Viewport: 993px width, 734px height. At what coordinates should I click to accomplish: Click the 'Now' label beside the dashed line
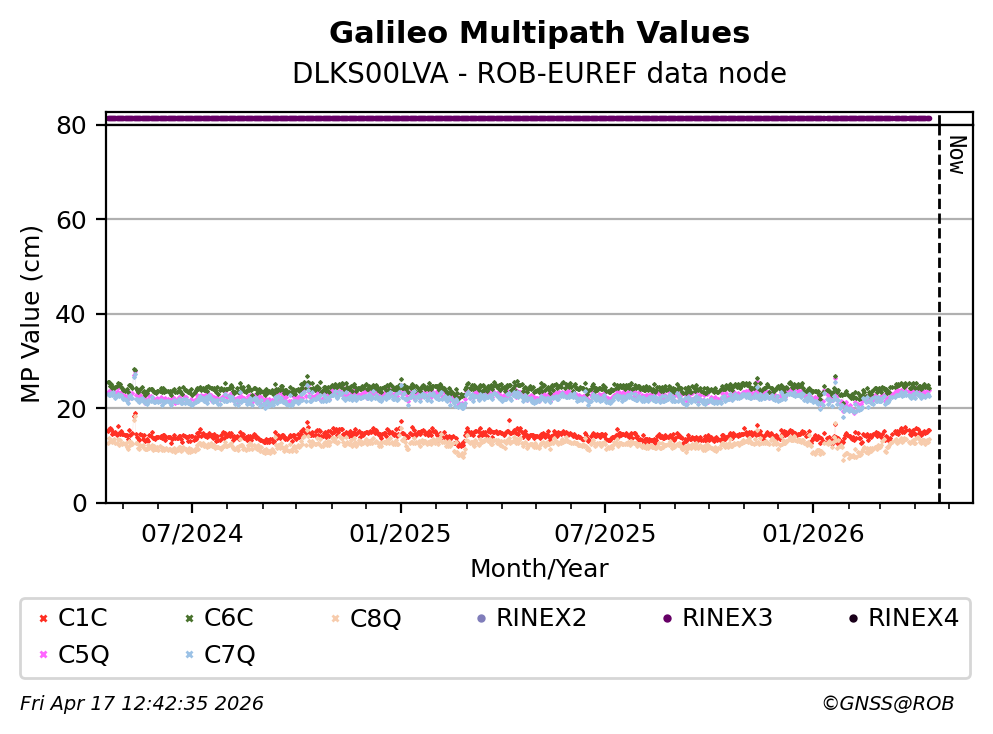(x=956, y=155)
